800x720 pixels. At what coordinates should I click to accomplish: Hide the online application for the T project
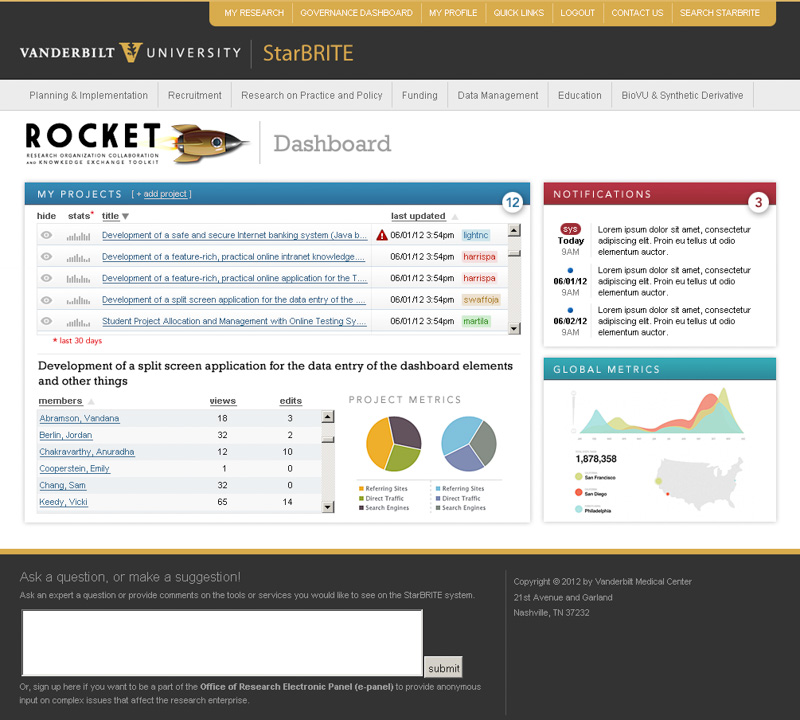click(46, 278)
